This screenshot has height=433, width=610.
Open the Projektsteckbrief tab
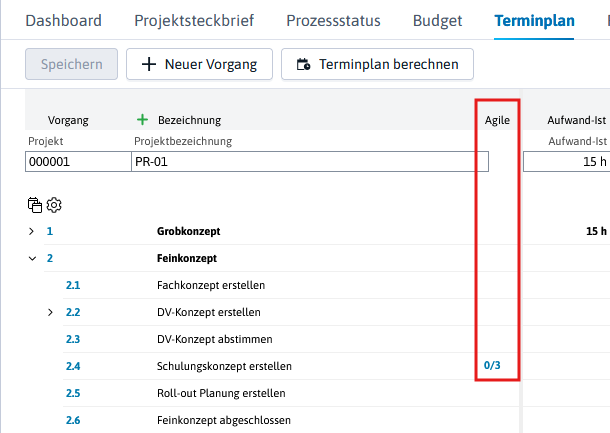tap(194, 21)
